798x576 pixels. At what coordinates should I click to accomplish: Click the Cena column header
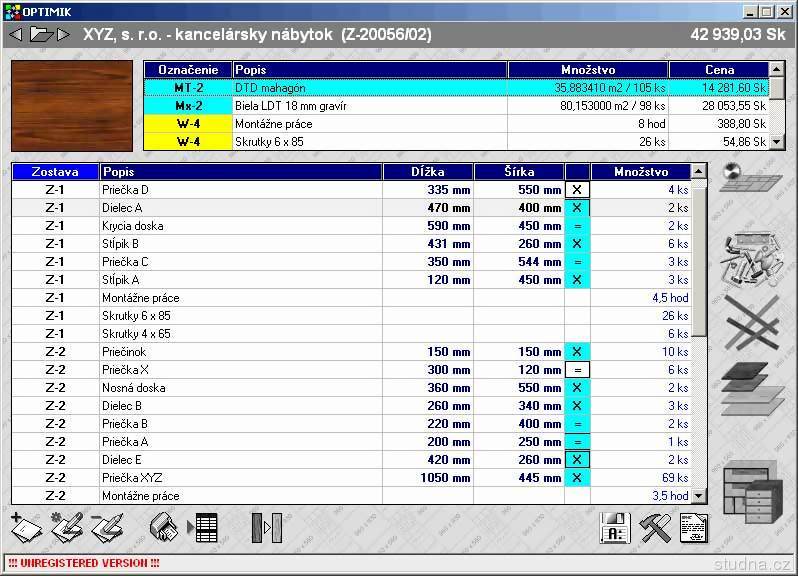(719, 70)
